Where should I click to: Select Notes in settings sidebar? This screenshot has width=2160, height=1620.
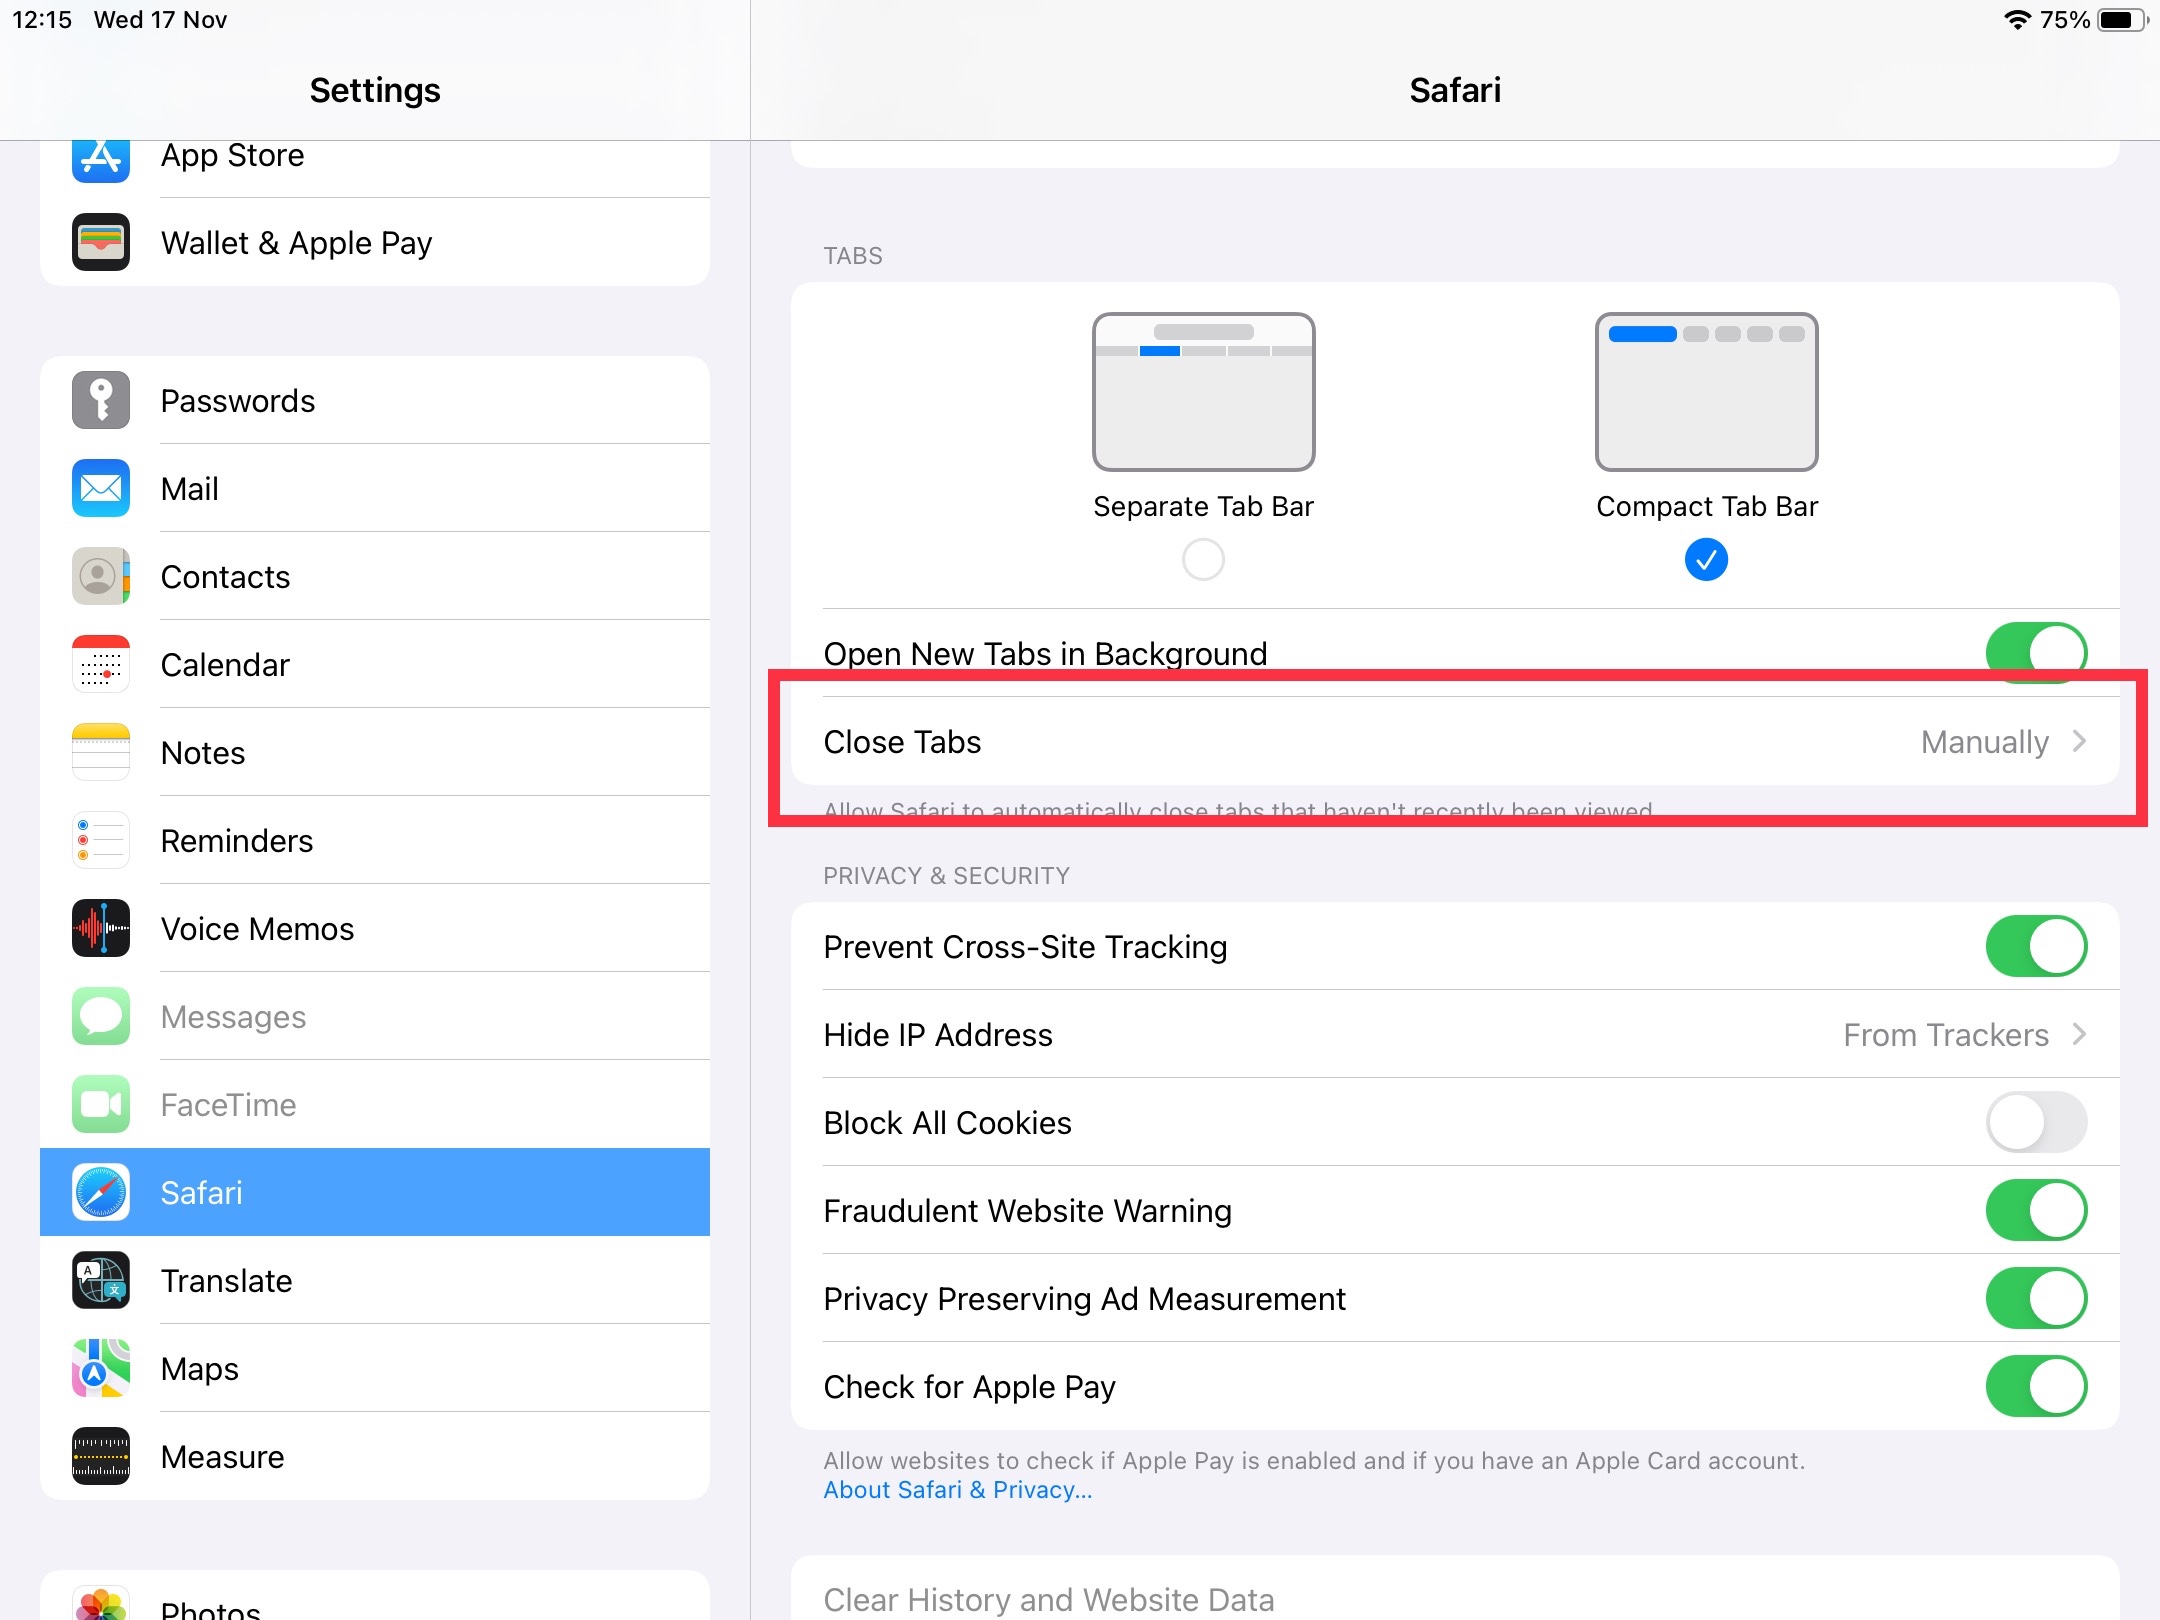pyautogui.click(x=203, y=752)
